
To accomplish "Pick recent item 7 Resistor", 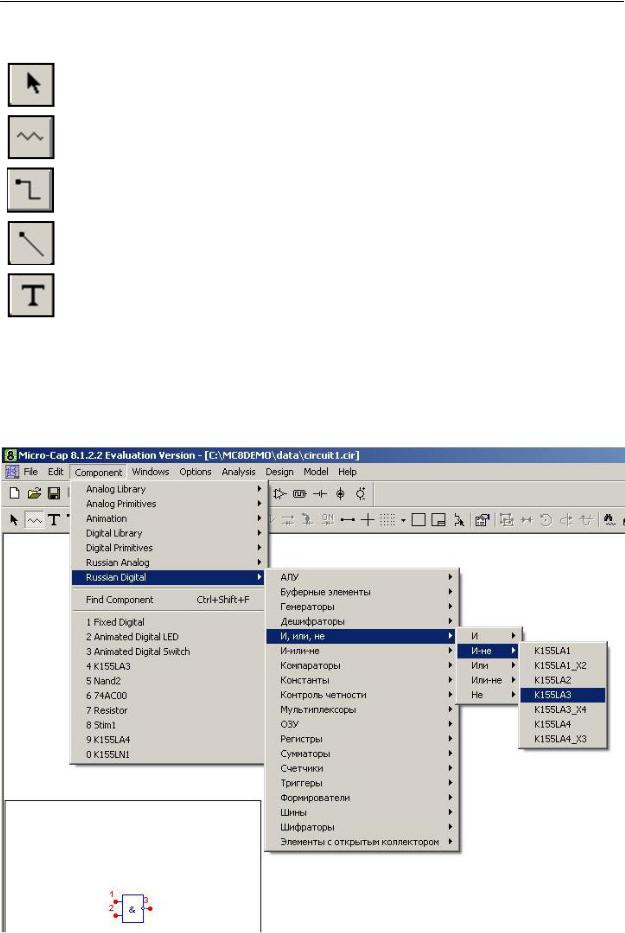I will click(x=167, y=710).
